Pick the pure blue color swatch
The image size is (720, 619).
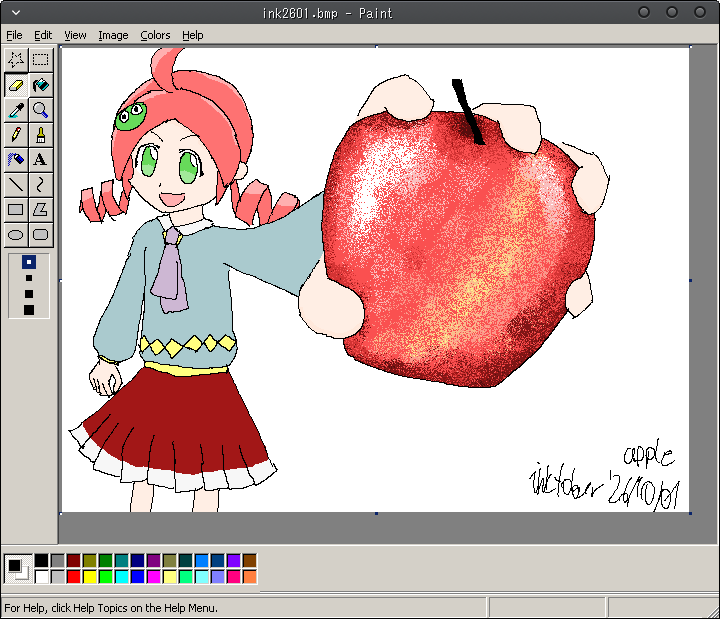[x=138, y=576]
